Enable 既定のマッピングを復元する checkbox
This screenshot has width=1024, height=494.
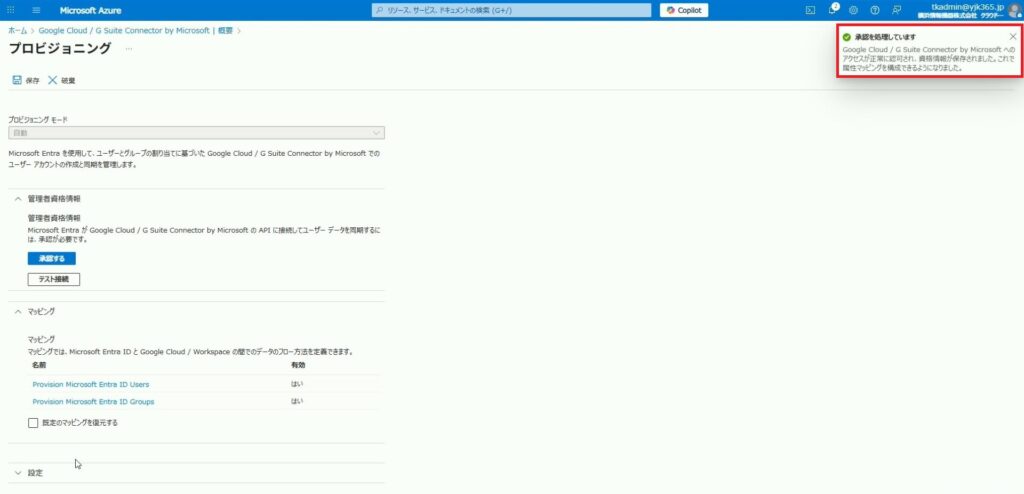pyautogui.click(x=34, y=423)
